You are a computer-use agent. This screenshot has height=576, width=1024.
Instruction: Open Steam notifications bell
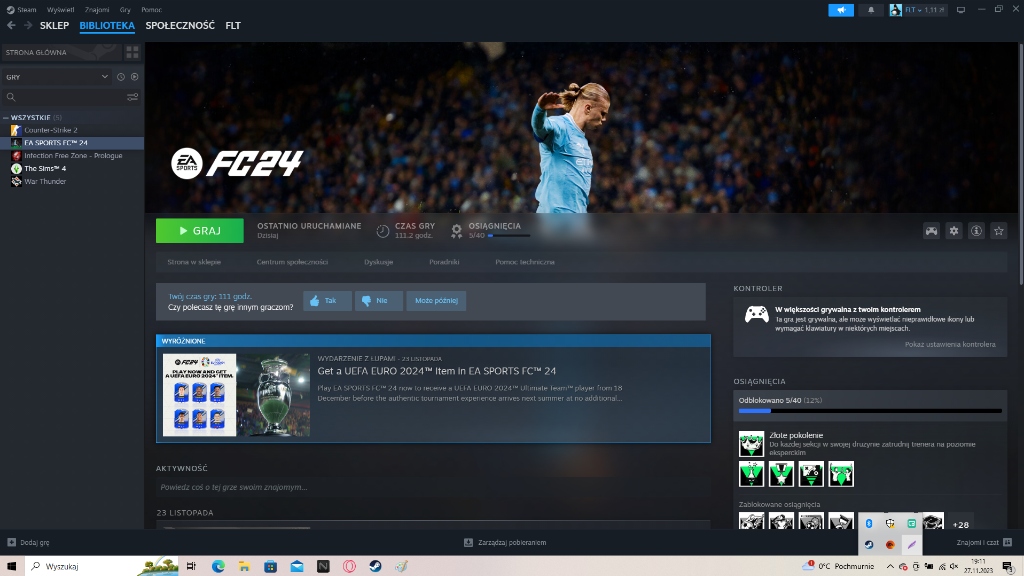click(x=871, y=10)
